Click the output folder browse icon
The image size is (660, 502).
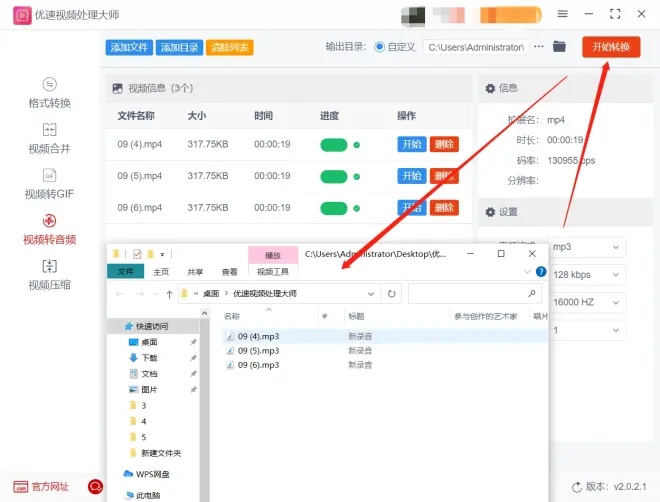coord(560,47)
